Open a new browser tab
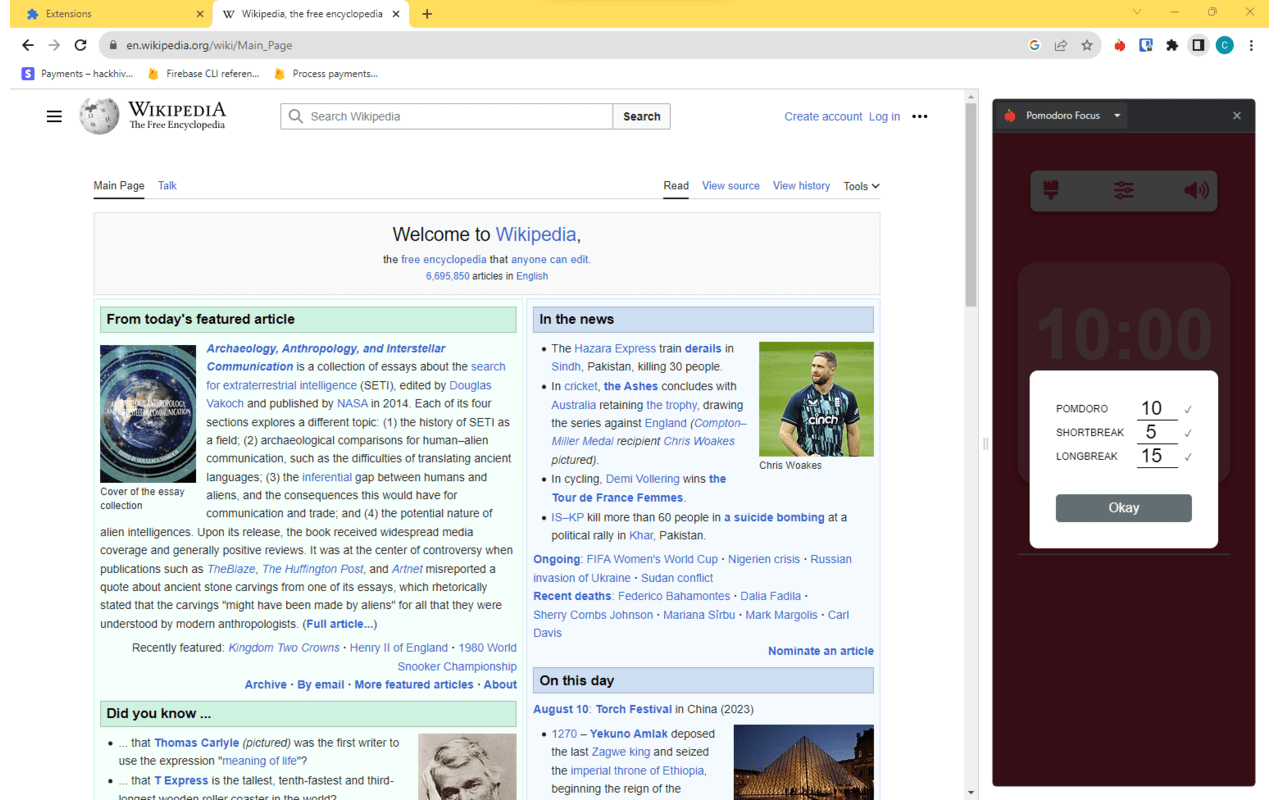This screenshot has width=1280, height=800. coord(427,14)
